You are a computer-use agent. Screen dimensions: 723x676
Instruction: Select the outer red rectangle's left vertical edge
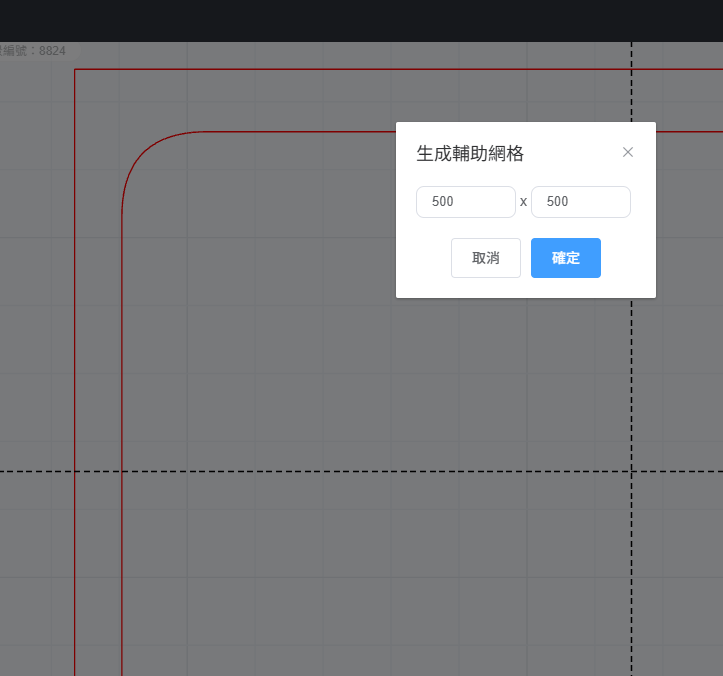(x=75, y=350)
